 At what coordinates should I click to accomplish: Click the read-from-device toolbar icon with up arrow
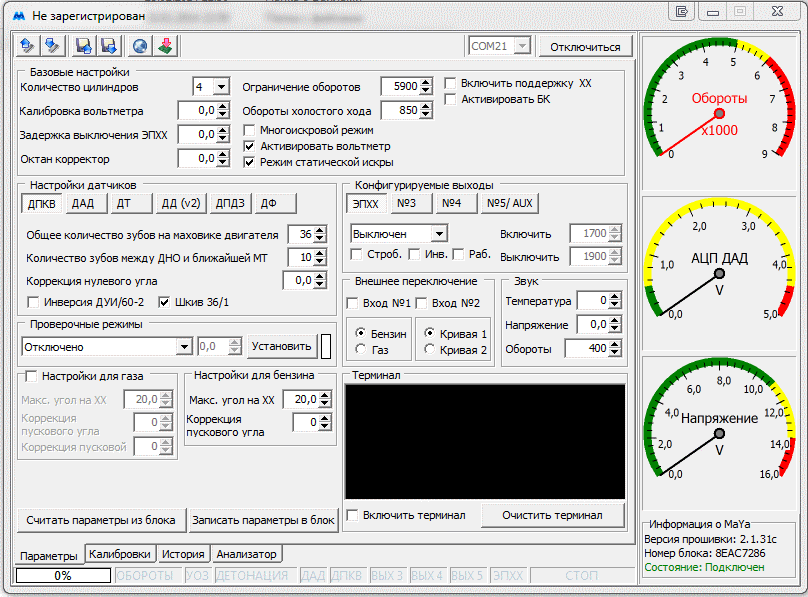28,46
